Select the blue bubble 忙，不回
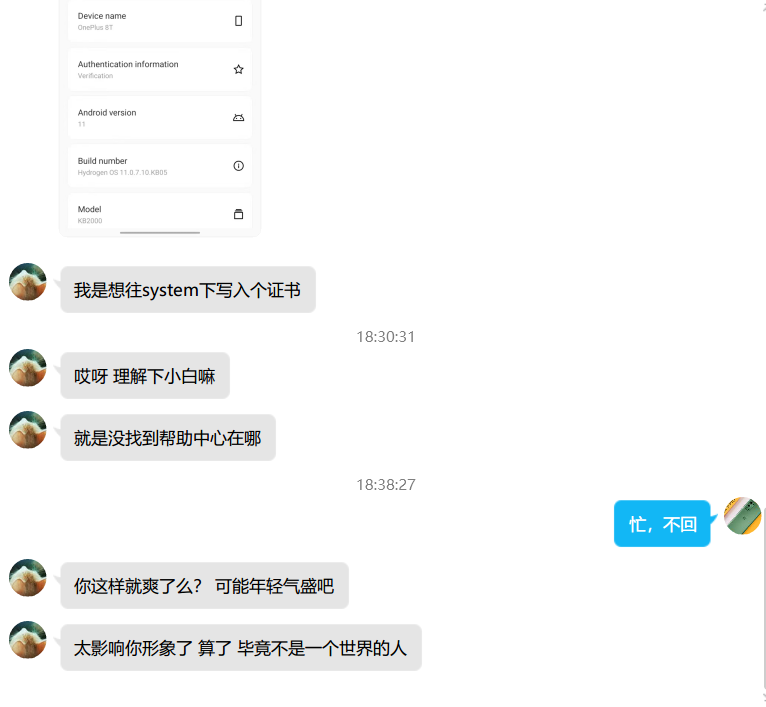 click(x=662, y=524)
